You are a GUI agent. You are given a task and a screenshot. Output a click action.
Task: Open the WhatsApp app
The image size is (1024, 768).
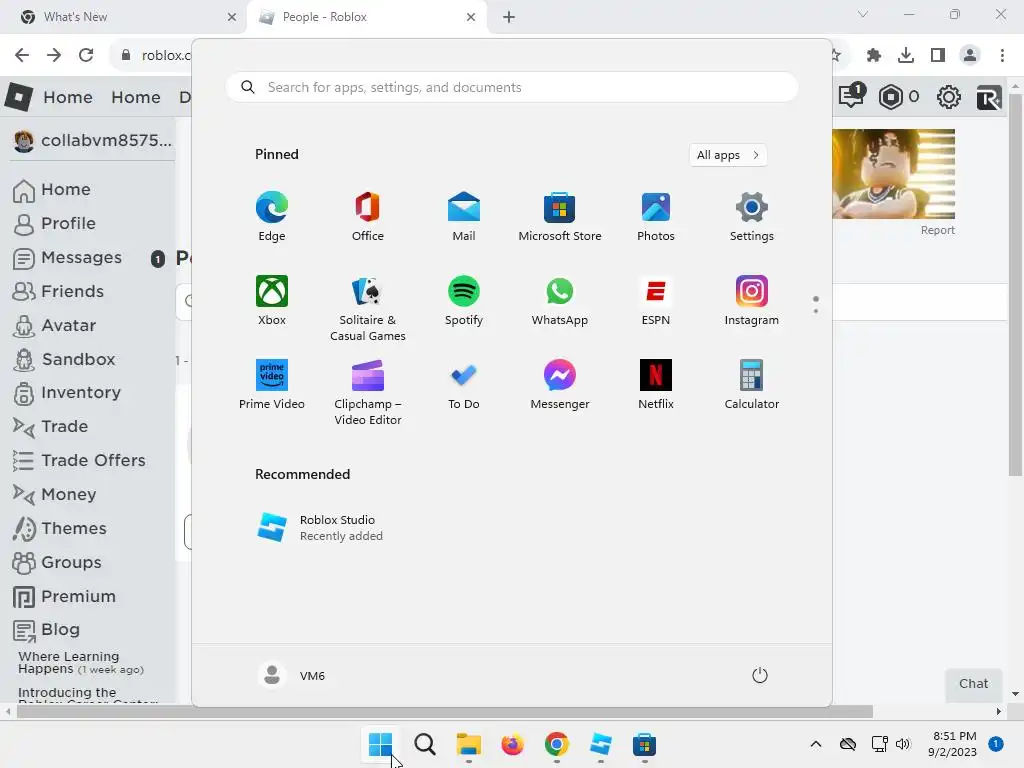[x=560, y=301]
